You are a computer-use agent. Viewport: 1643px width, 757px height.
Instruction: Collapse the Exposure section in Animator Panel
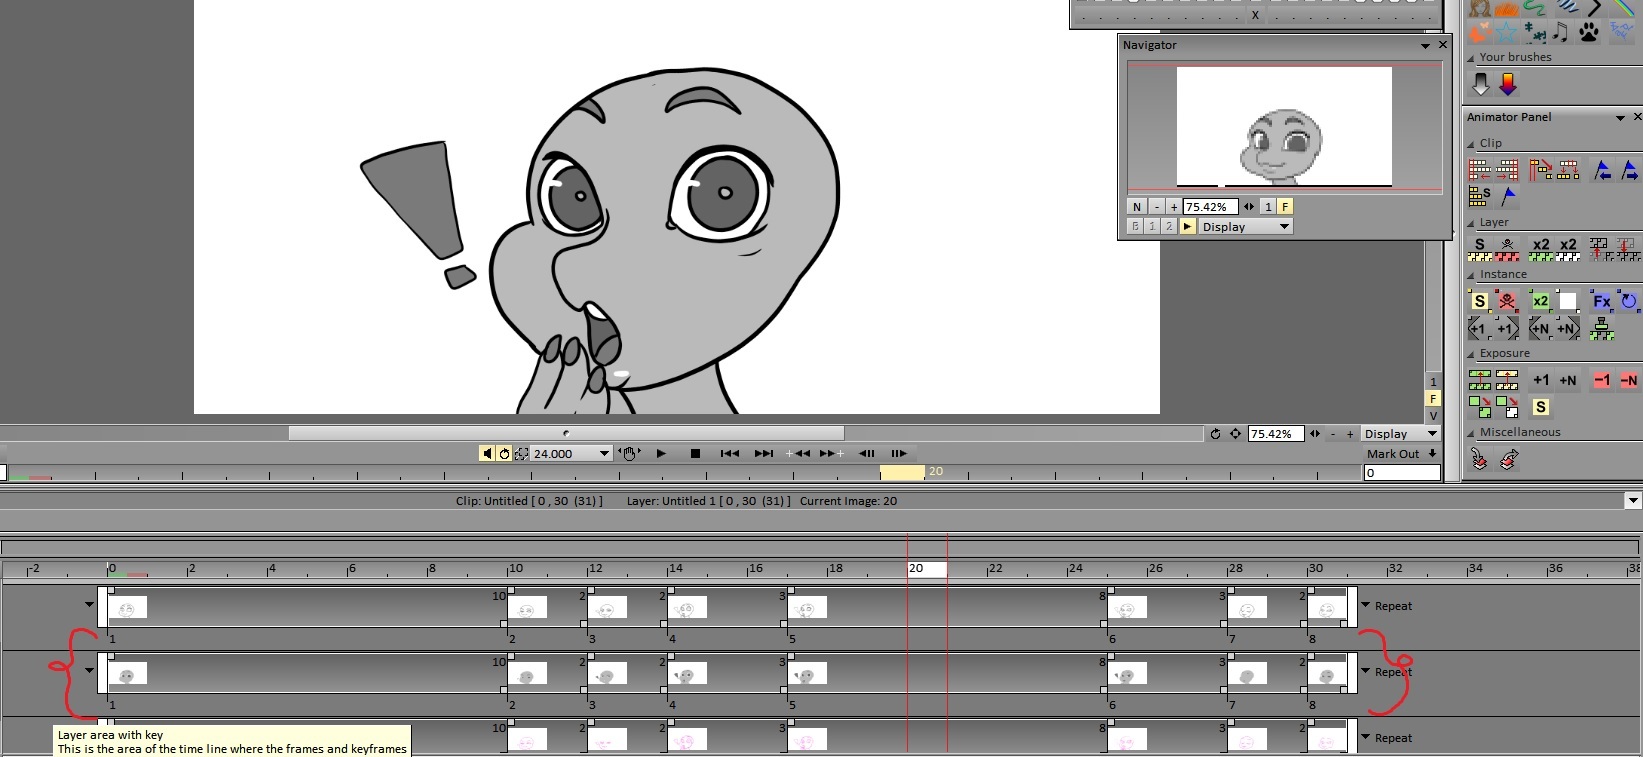[1471, 354]
